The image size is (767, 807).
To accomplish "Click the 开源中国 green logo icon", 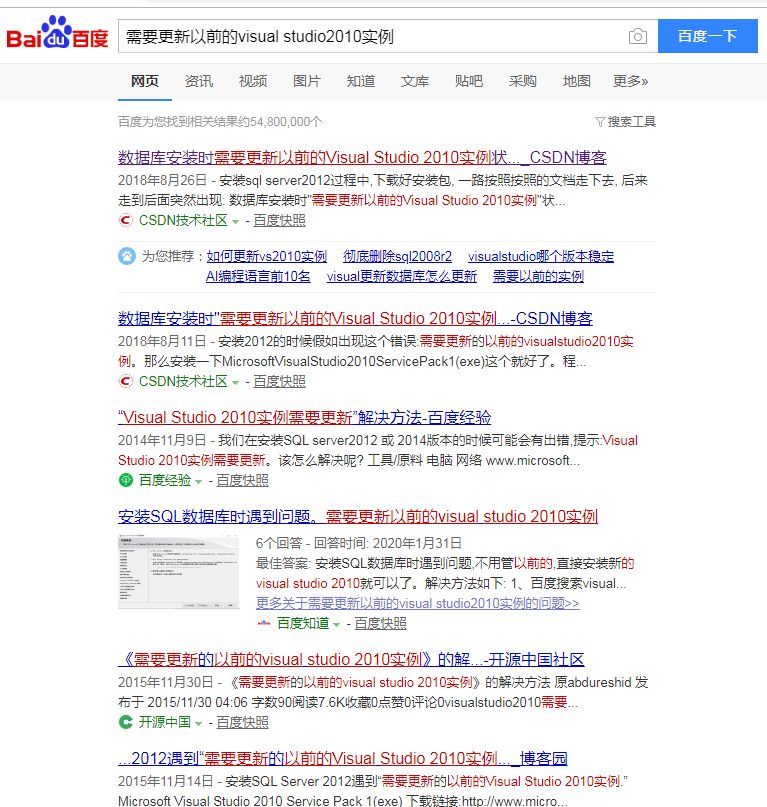I will click(x=126, y=722).
